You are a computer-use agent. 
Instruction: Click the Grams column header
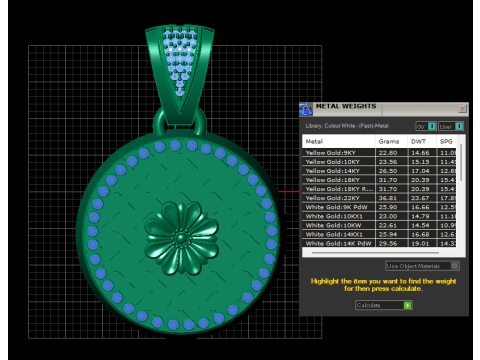pos(391,141)
